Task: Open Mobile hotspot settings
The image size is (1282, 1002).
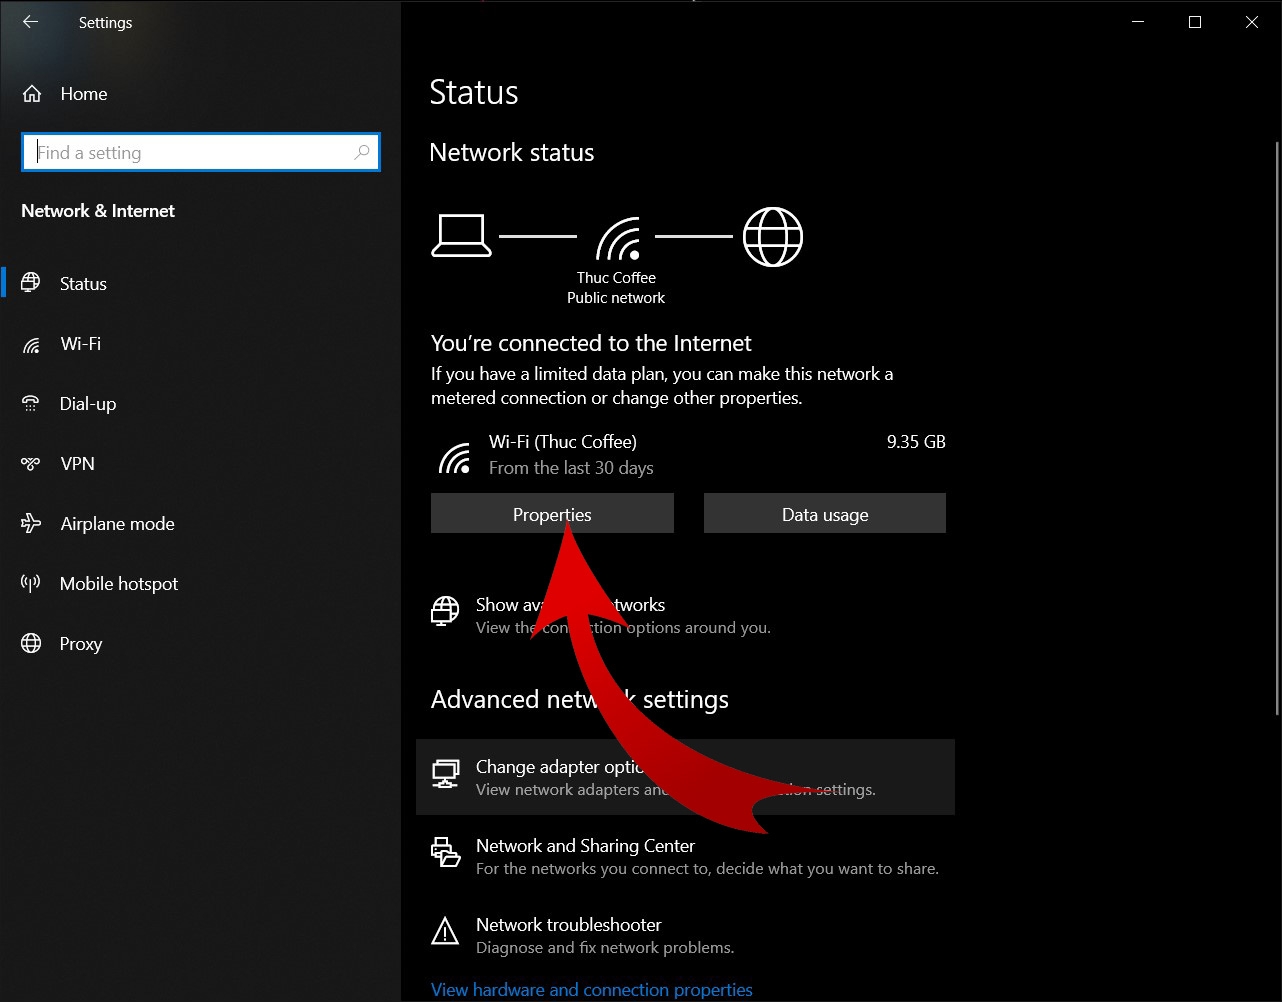Action: [200, 584]
